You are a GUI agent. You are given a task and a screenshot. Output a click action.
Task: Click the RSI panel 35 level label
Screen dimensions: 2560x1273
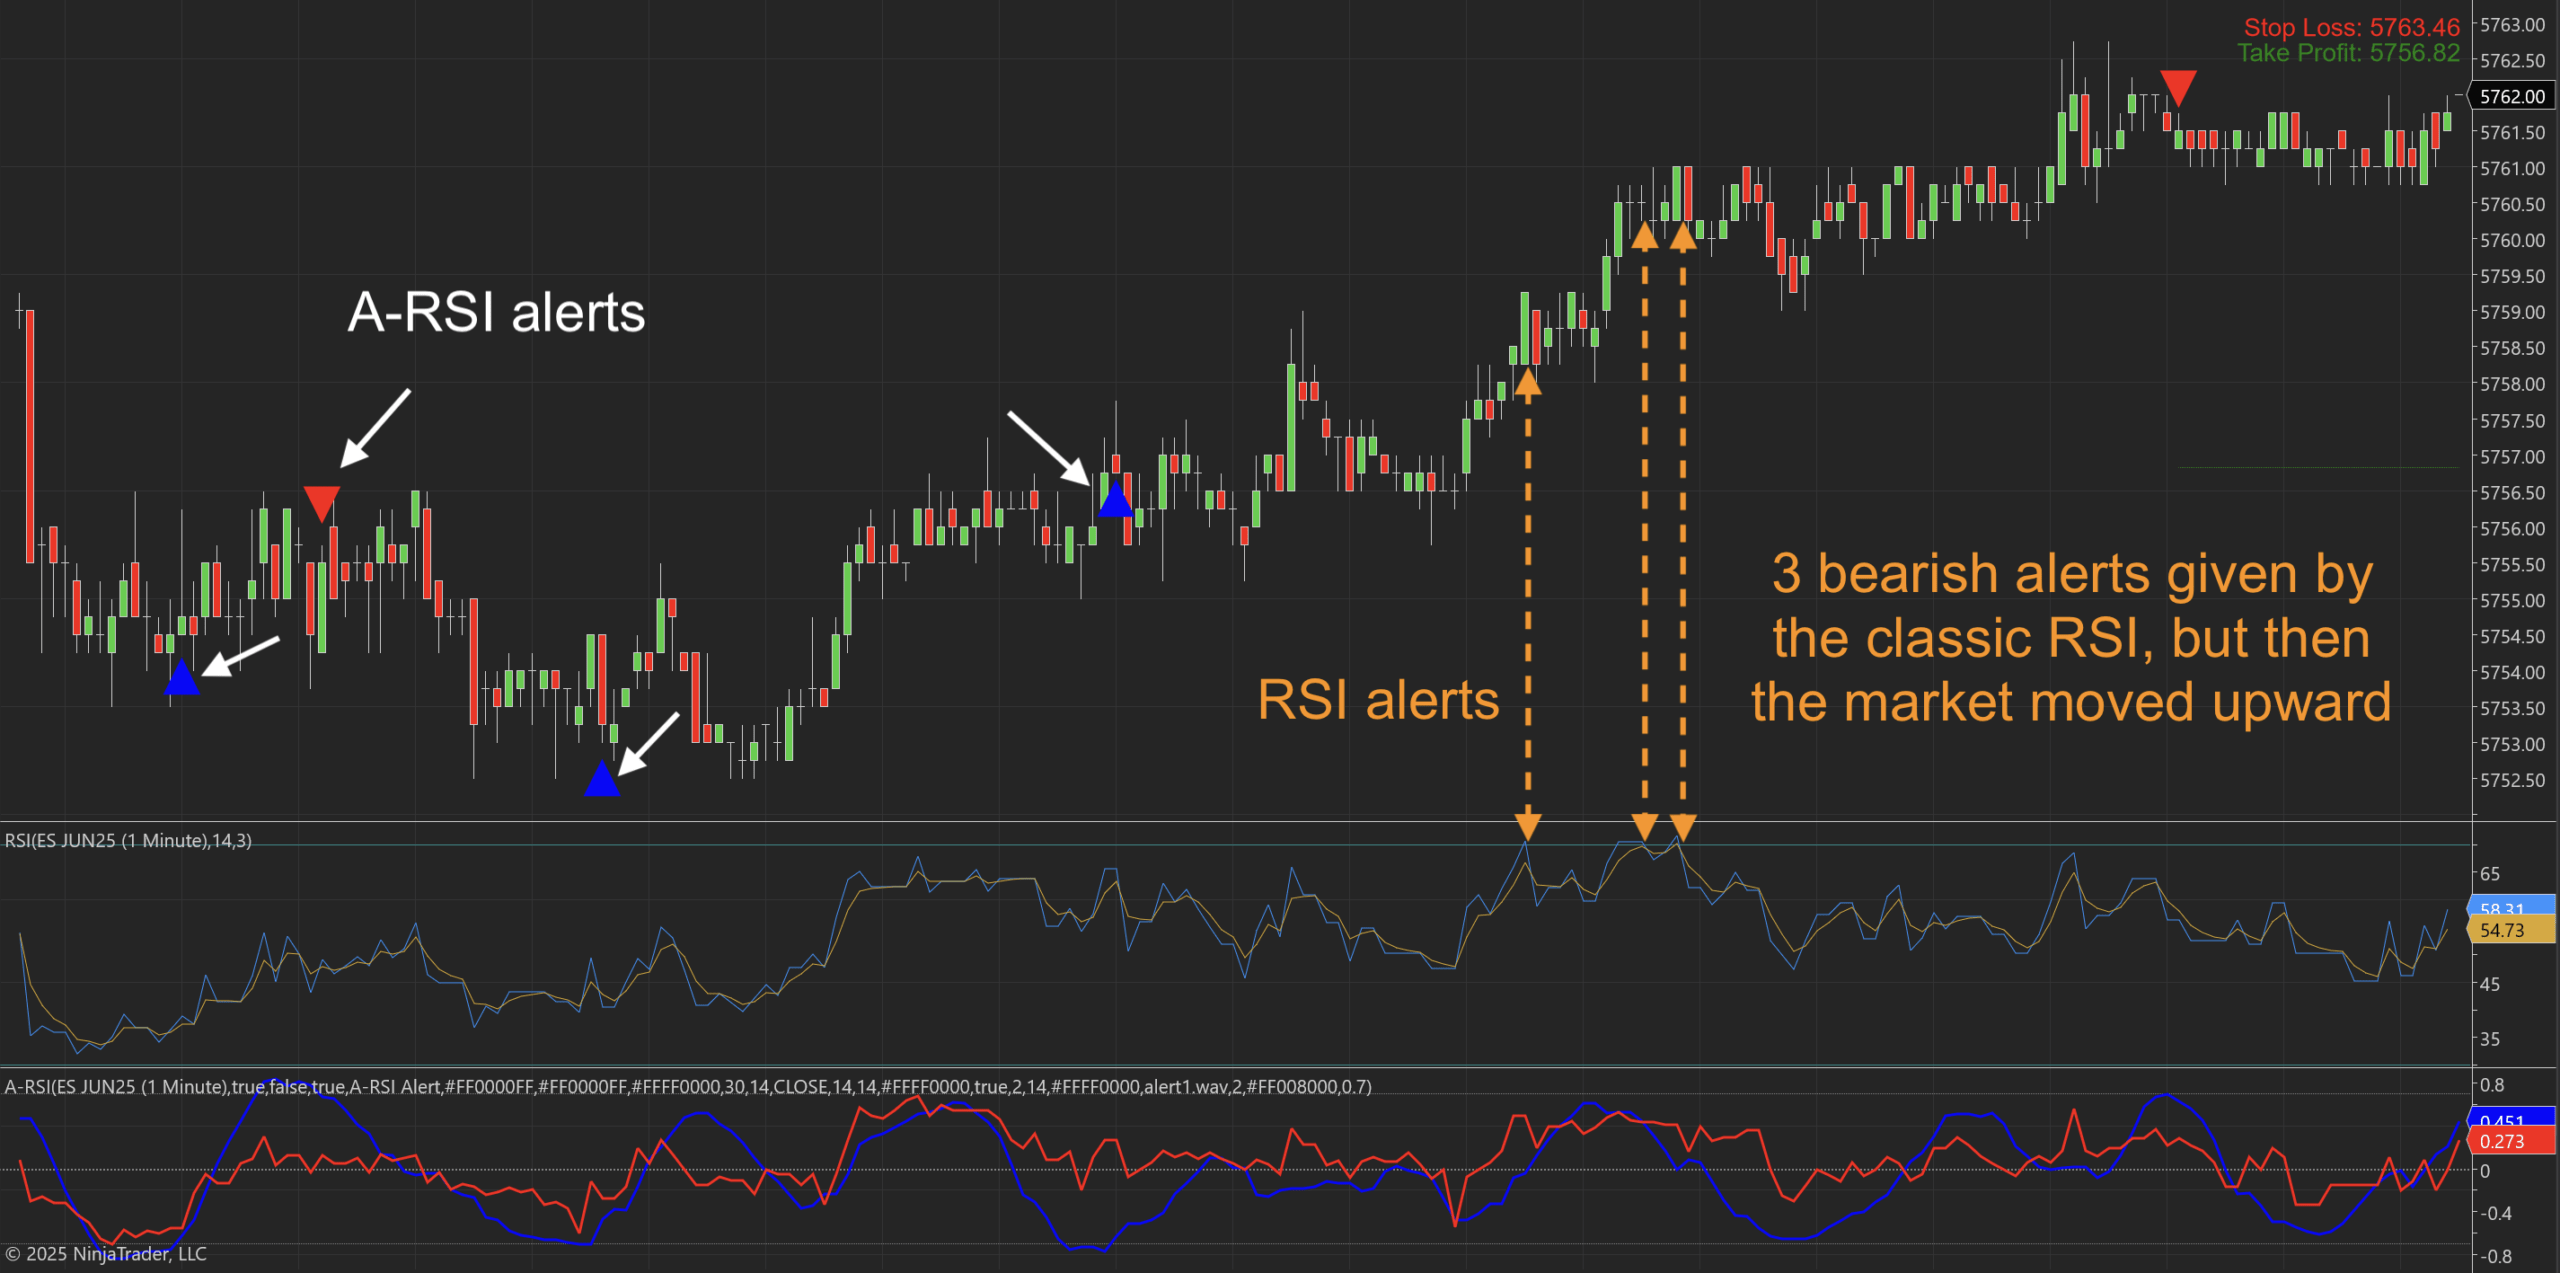pyautogui.click(x=2490, y=1039)
